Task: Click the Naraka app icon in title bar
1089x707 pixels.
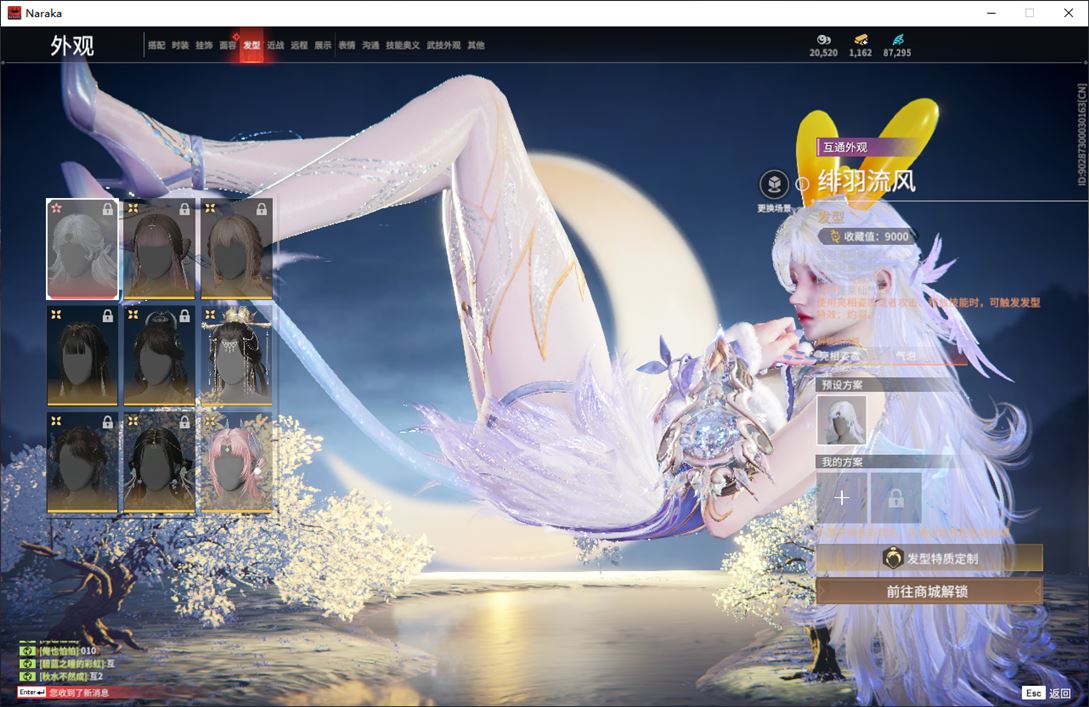Action: [14, 13]
